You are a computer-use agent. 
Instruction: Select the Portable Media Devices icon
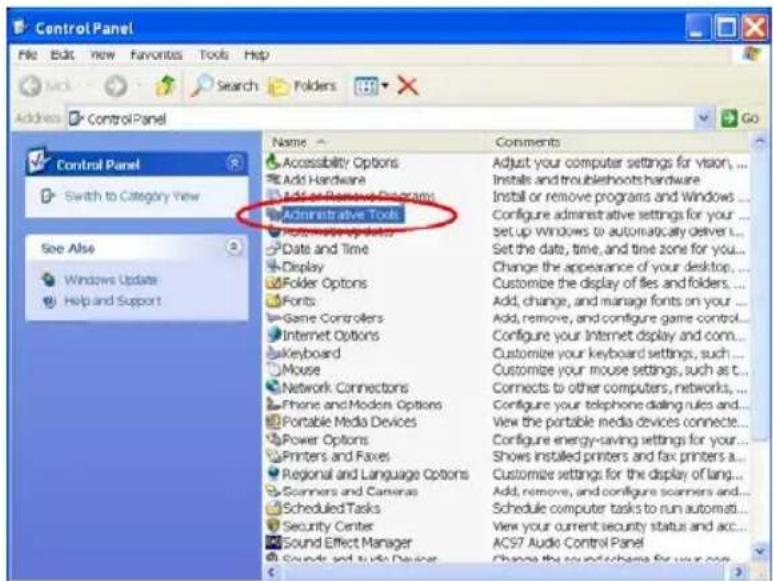click(273, 422)
